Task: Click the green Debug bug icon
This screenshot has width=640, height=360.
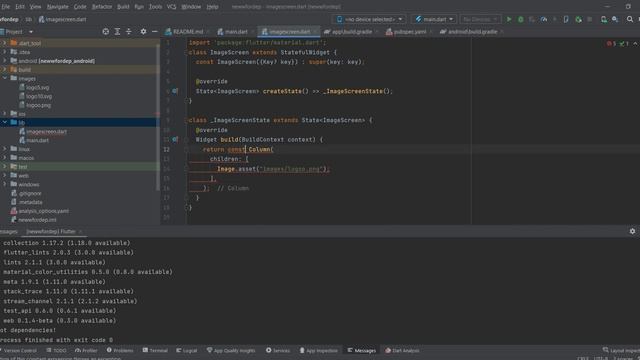Action: point(520,19)
